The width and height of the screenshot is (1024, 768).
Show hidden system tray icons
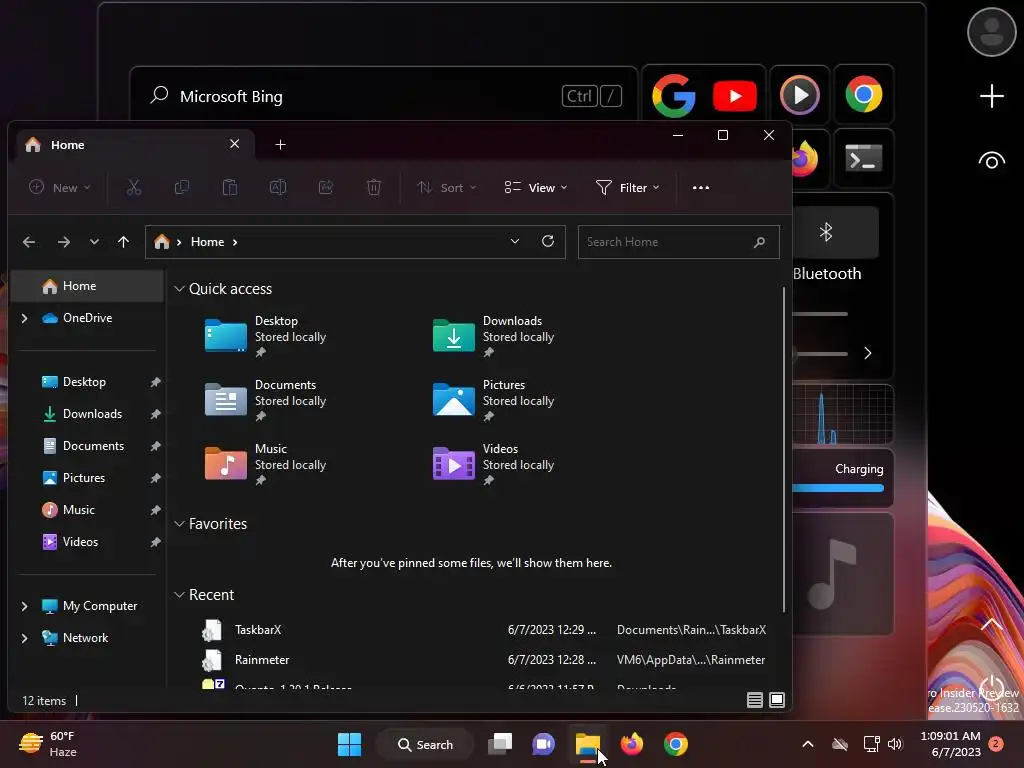(808, 744)
